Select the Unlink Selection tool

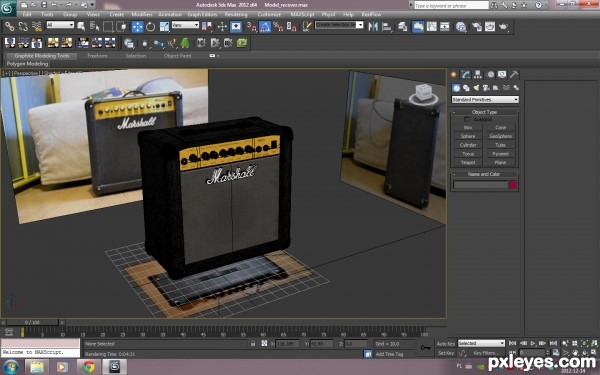click(23, 26)
